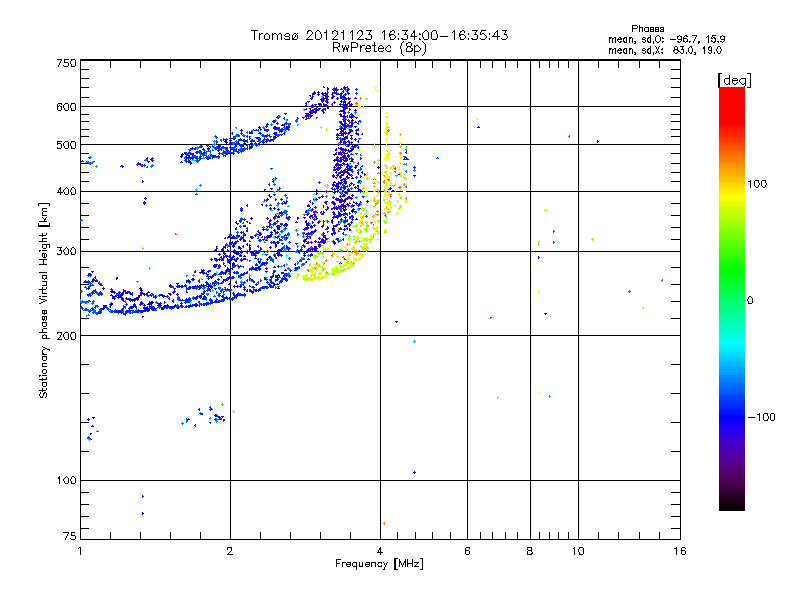Click the 'Phases' header label

click(x=647, y=29)
